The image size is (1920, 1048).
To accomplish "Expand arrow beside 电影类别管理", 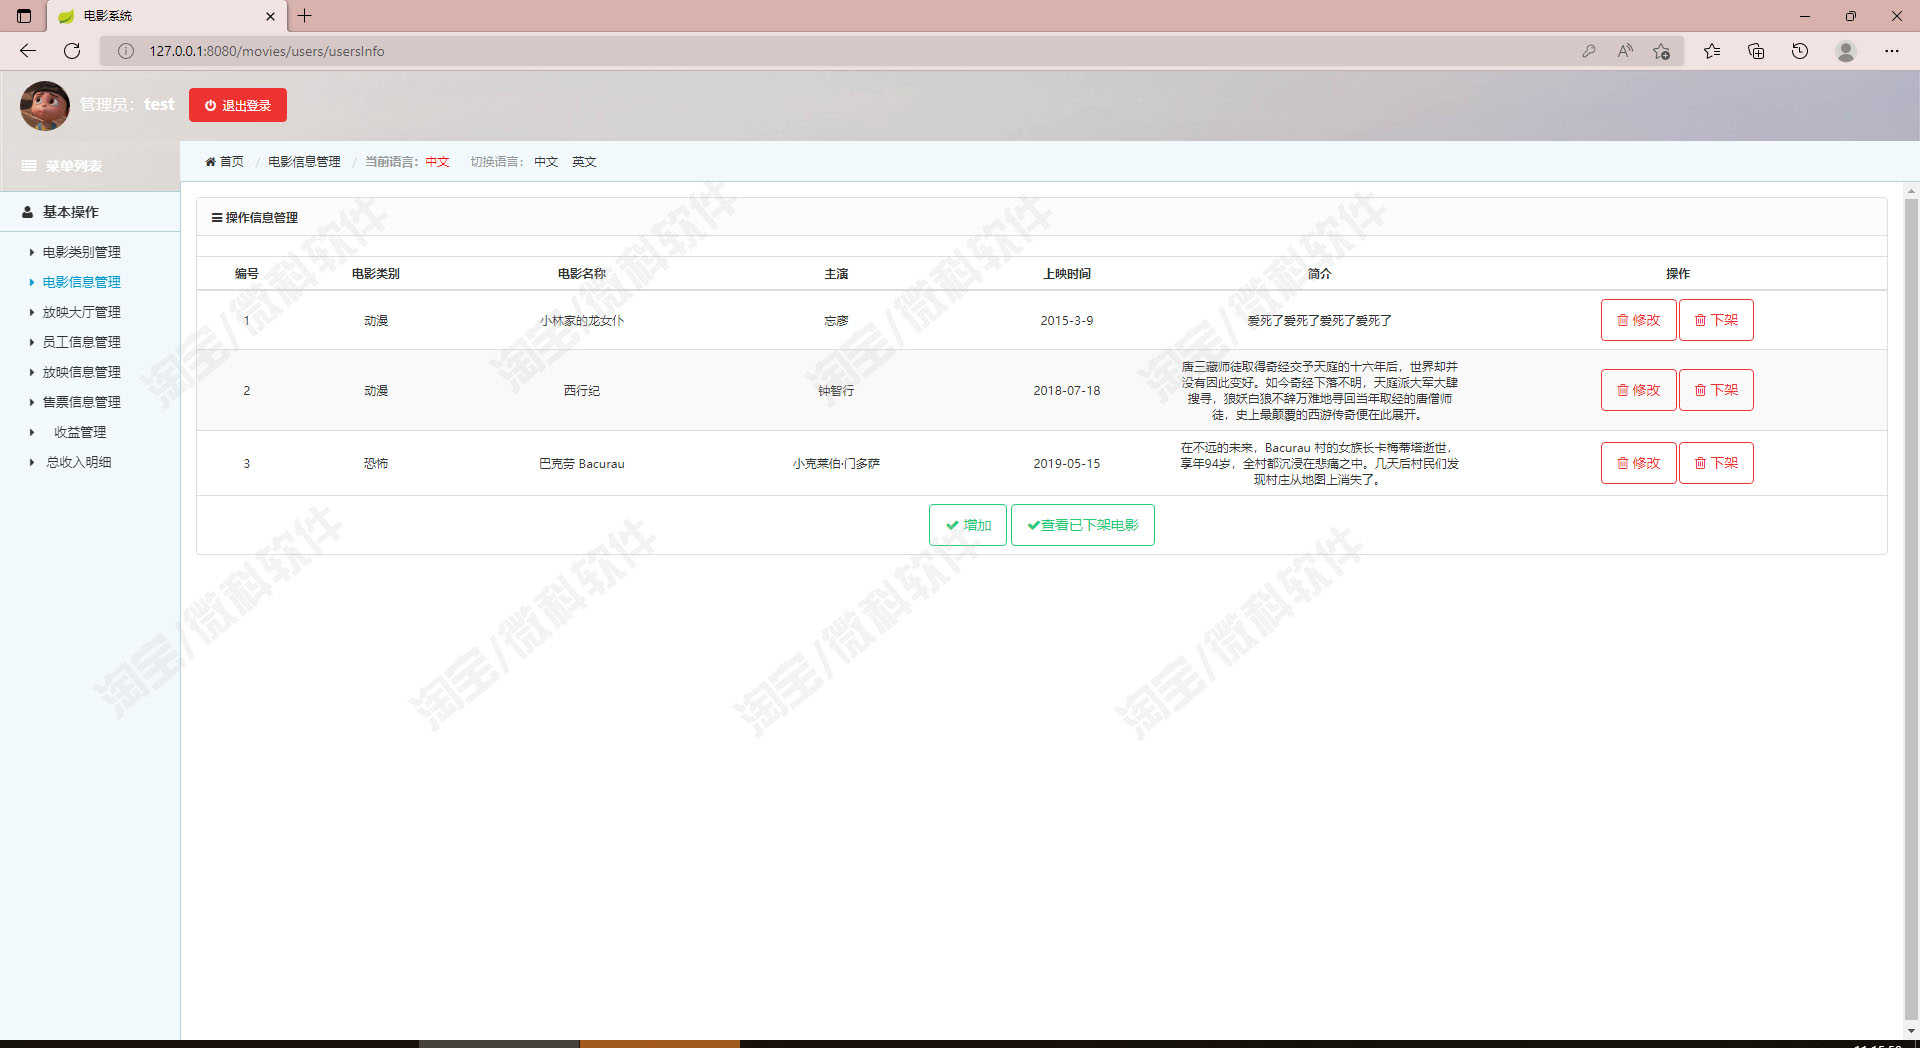I will click(x=31, y=252).
